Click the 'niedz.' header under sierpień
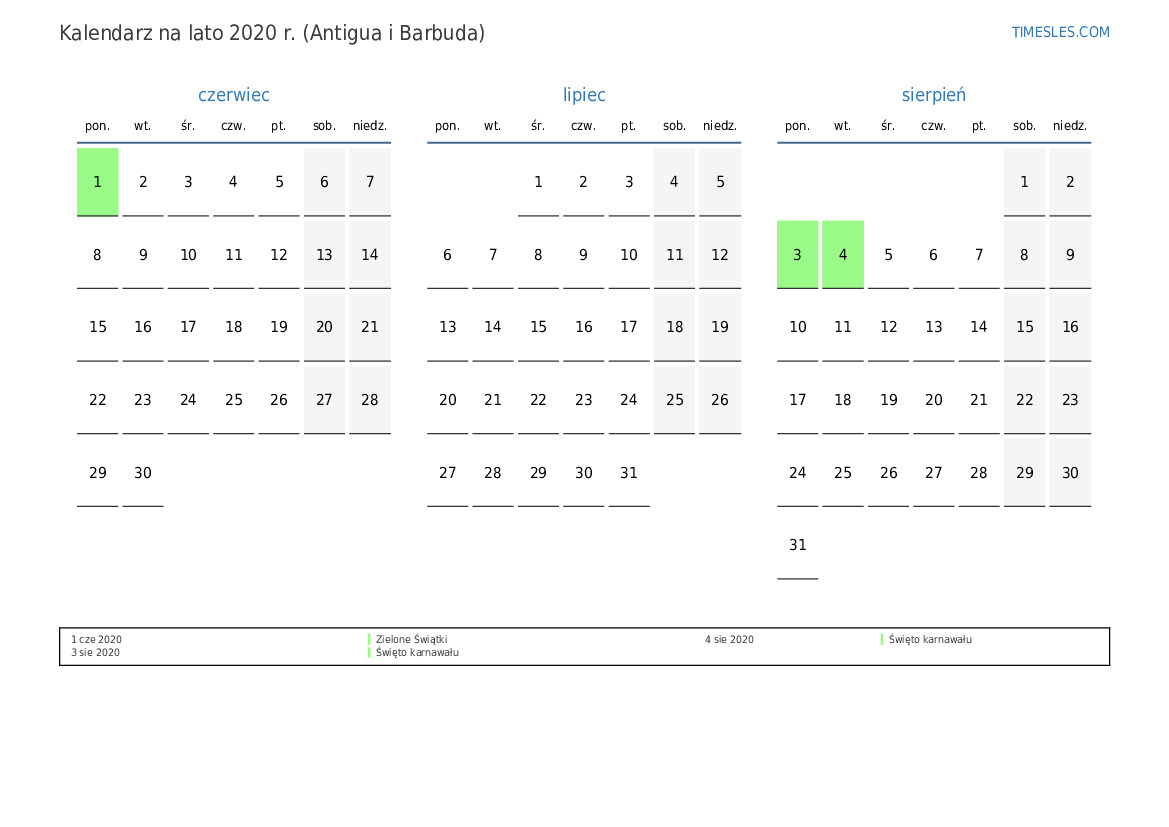 (1069, 126)
